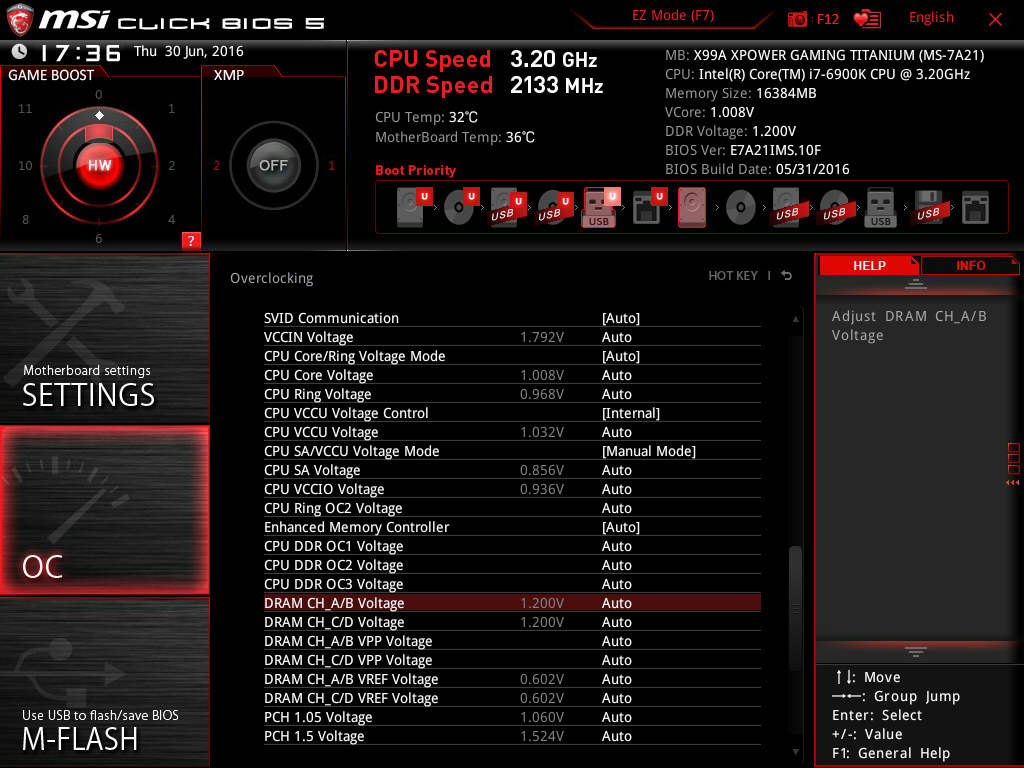
Task: Switch to EZ Mode (F7)
Action: [x=673, y=16]
